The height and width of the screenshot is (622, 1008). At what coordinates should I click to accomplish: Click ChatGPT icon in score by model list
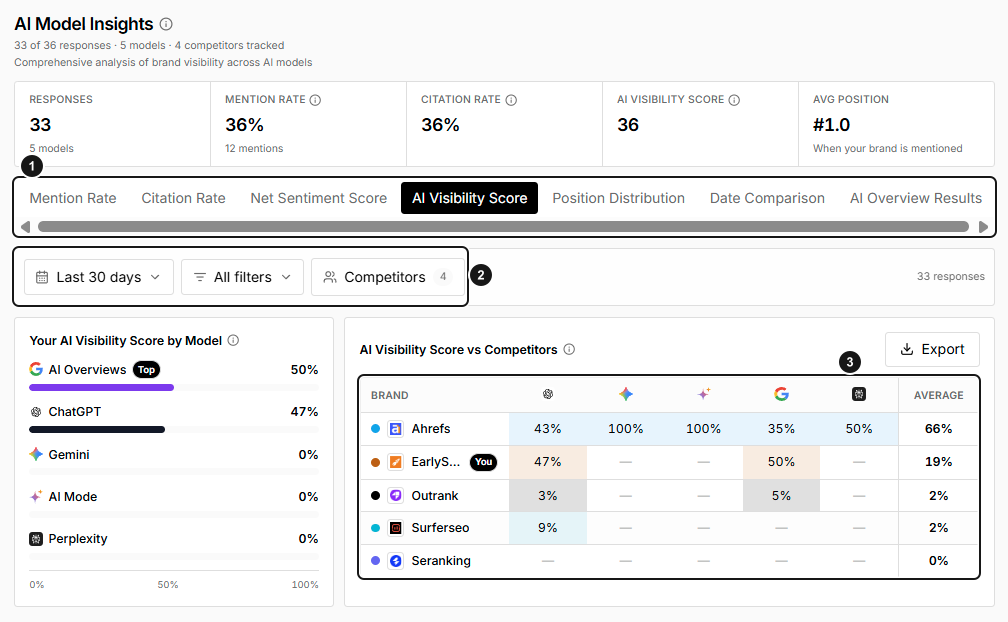coord(36,412)
